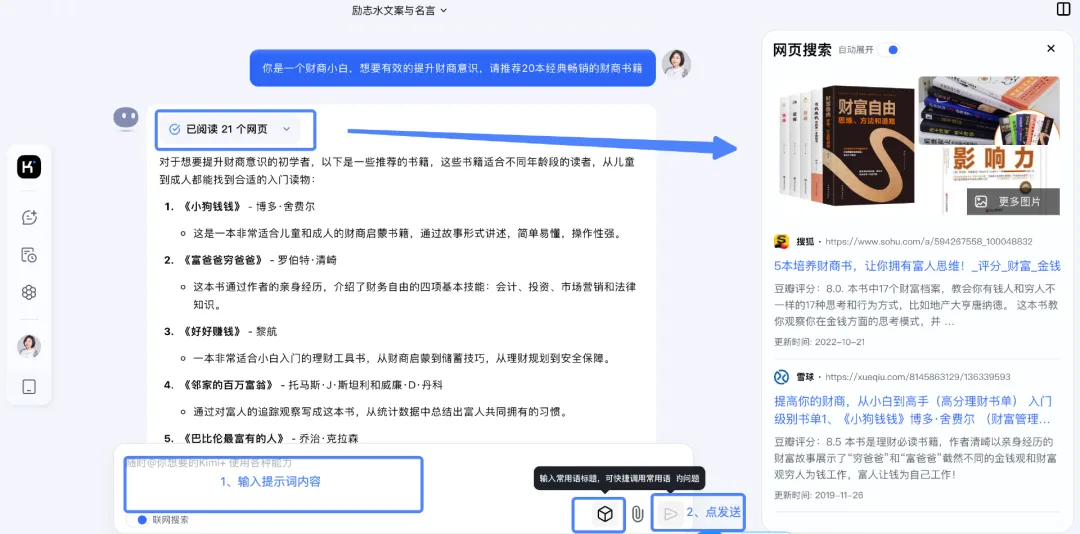Click book title 《巴比伦最富有的人》
Image resolution: width=1080 pixels, height=534 pixels.
pos(234,438)
